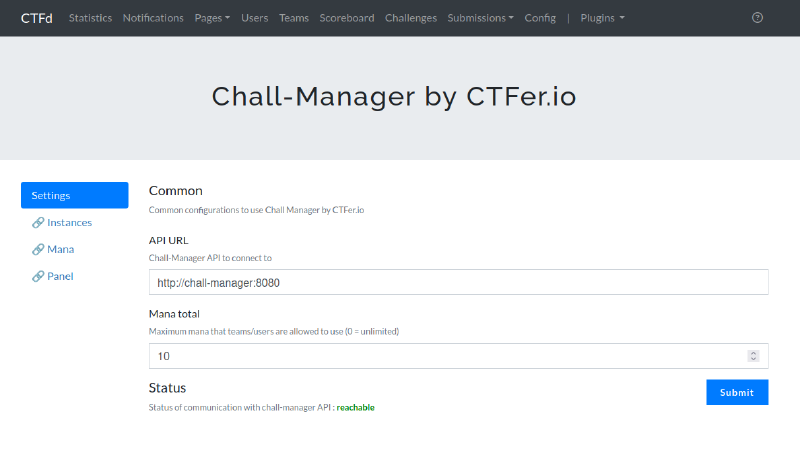Submit the Chall-Manager settings
The height and width of the screenshot is (463, 800).
pyautogui.click(x=737, y=392)
